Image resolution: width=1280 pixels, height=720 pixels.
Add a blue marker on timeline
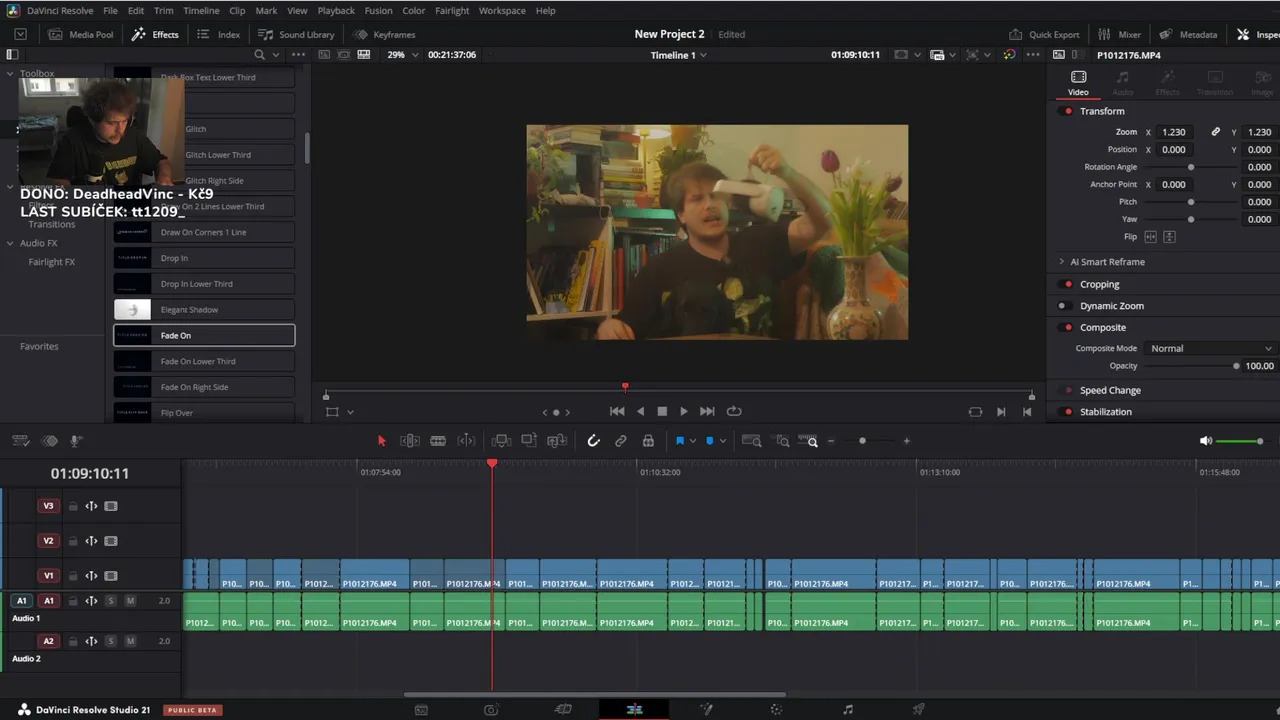click(710, 441)
